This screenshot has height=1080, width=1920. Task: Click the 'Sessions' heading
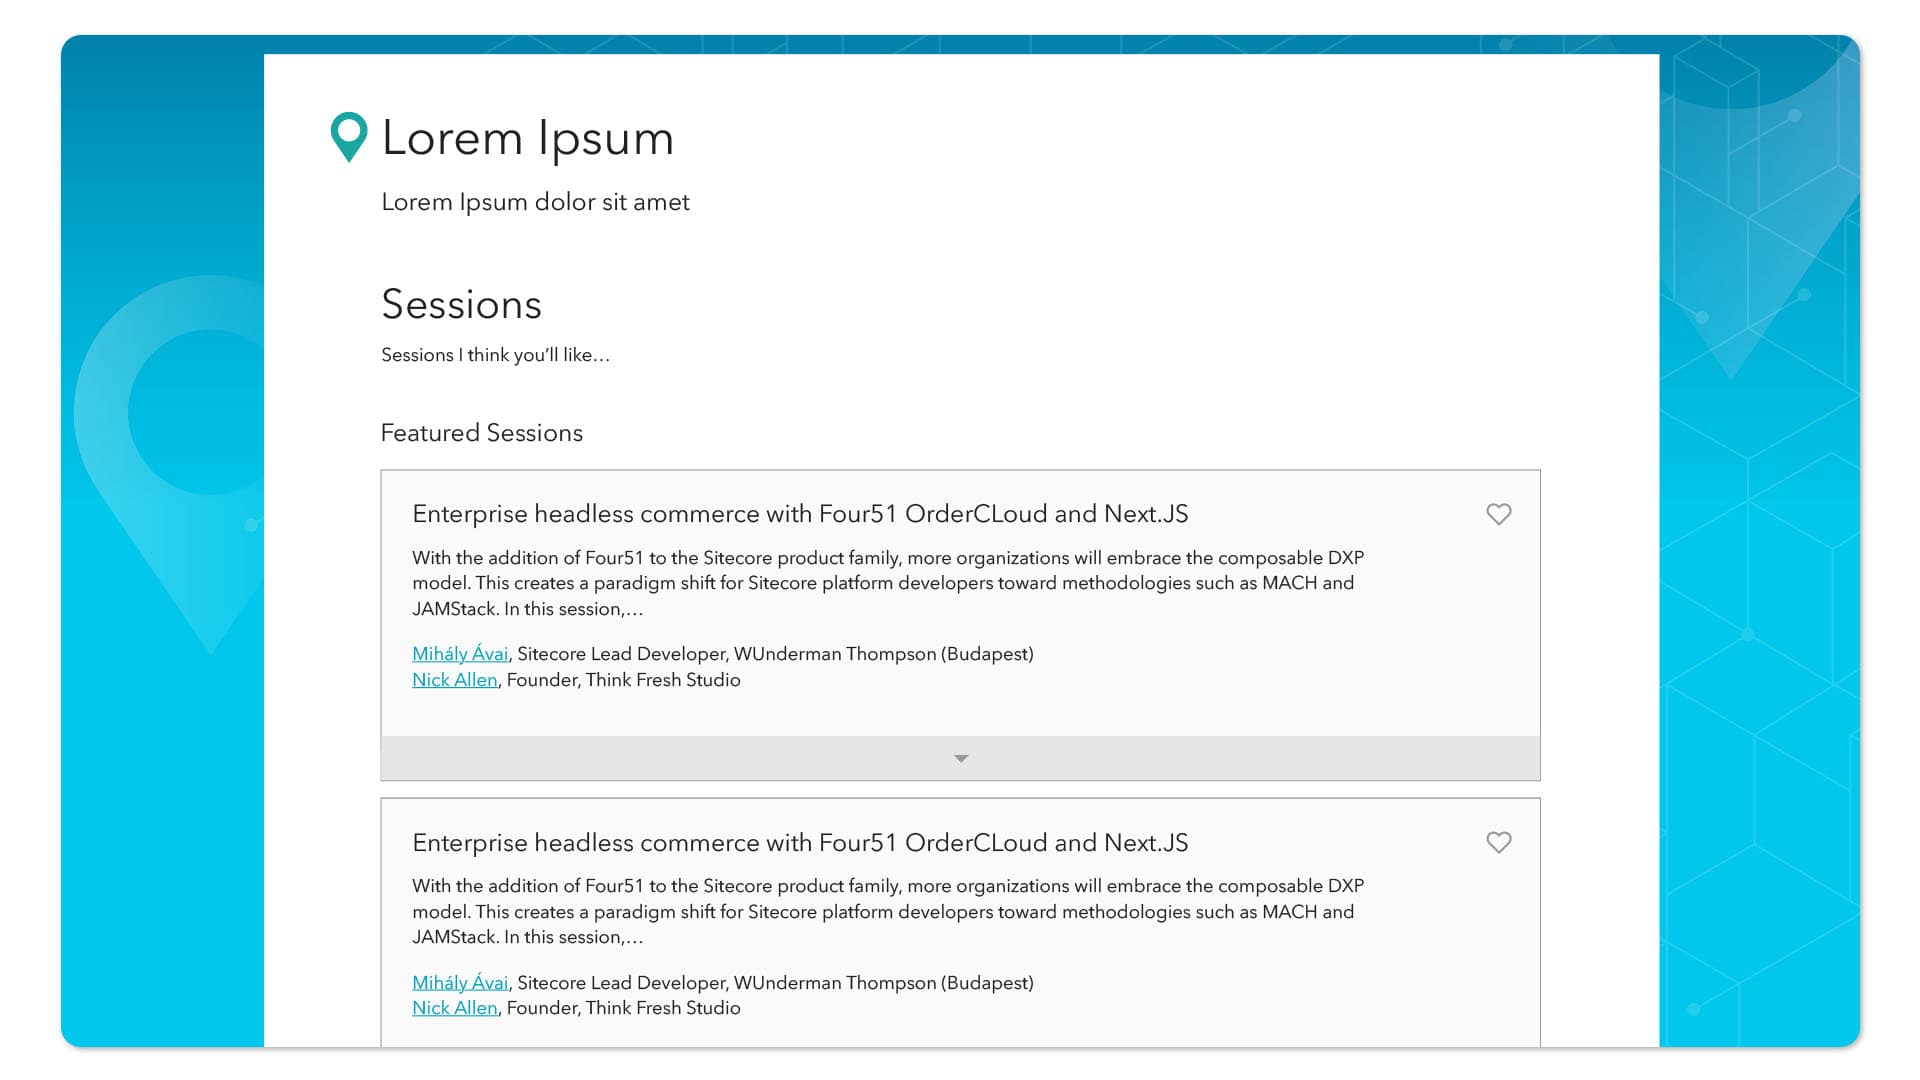point(461,304)
